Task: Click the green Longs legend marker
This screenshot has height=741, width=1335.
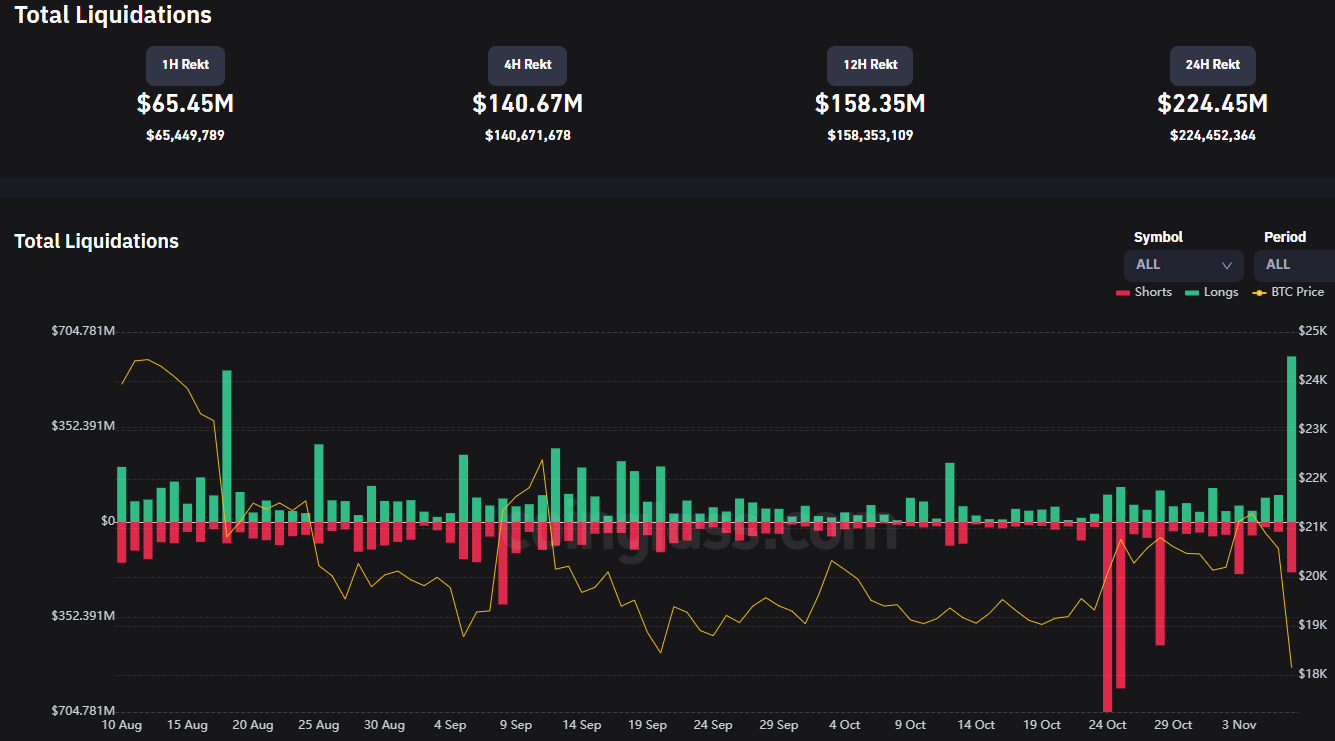Action: [x=1192, y=292]
